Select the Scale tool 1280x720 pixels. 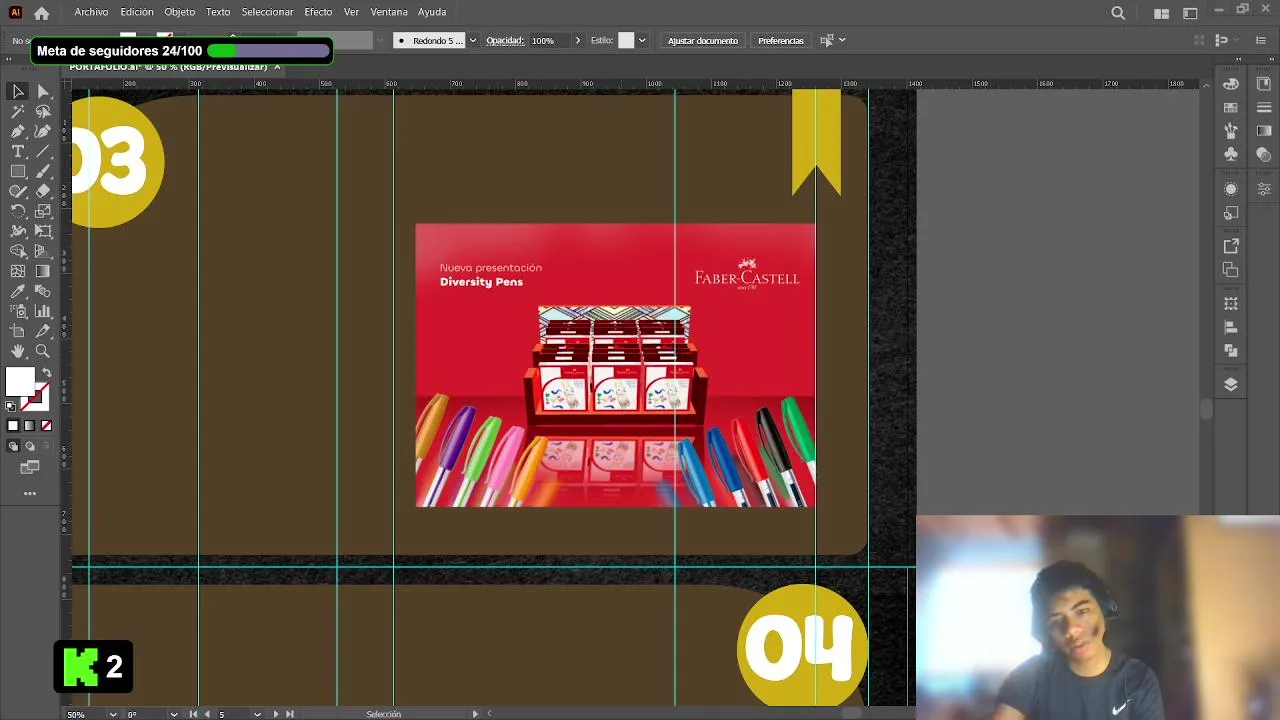[43, 211]
